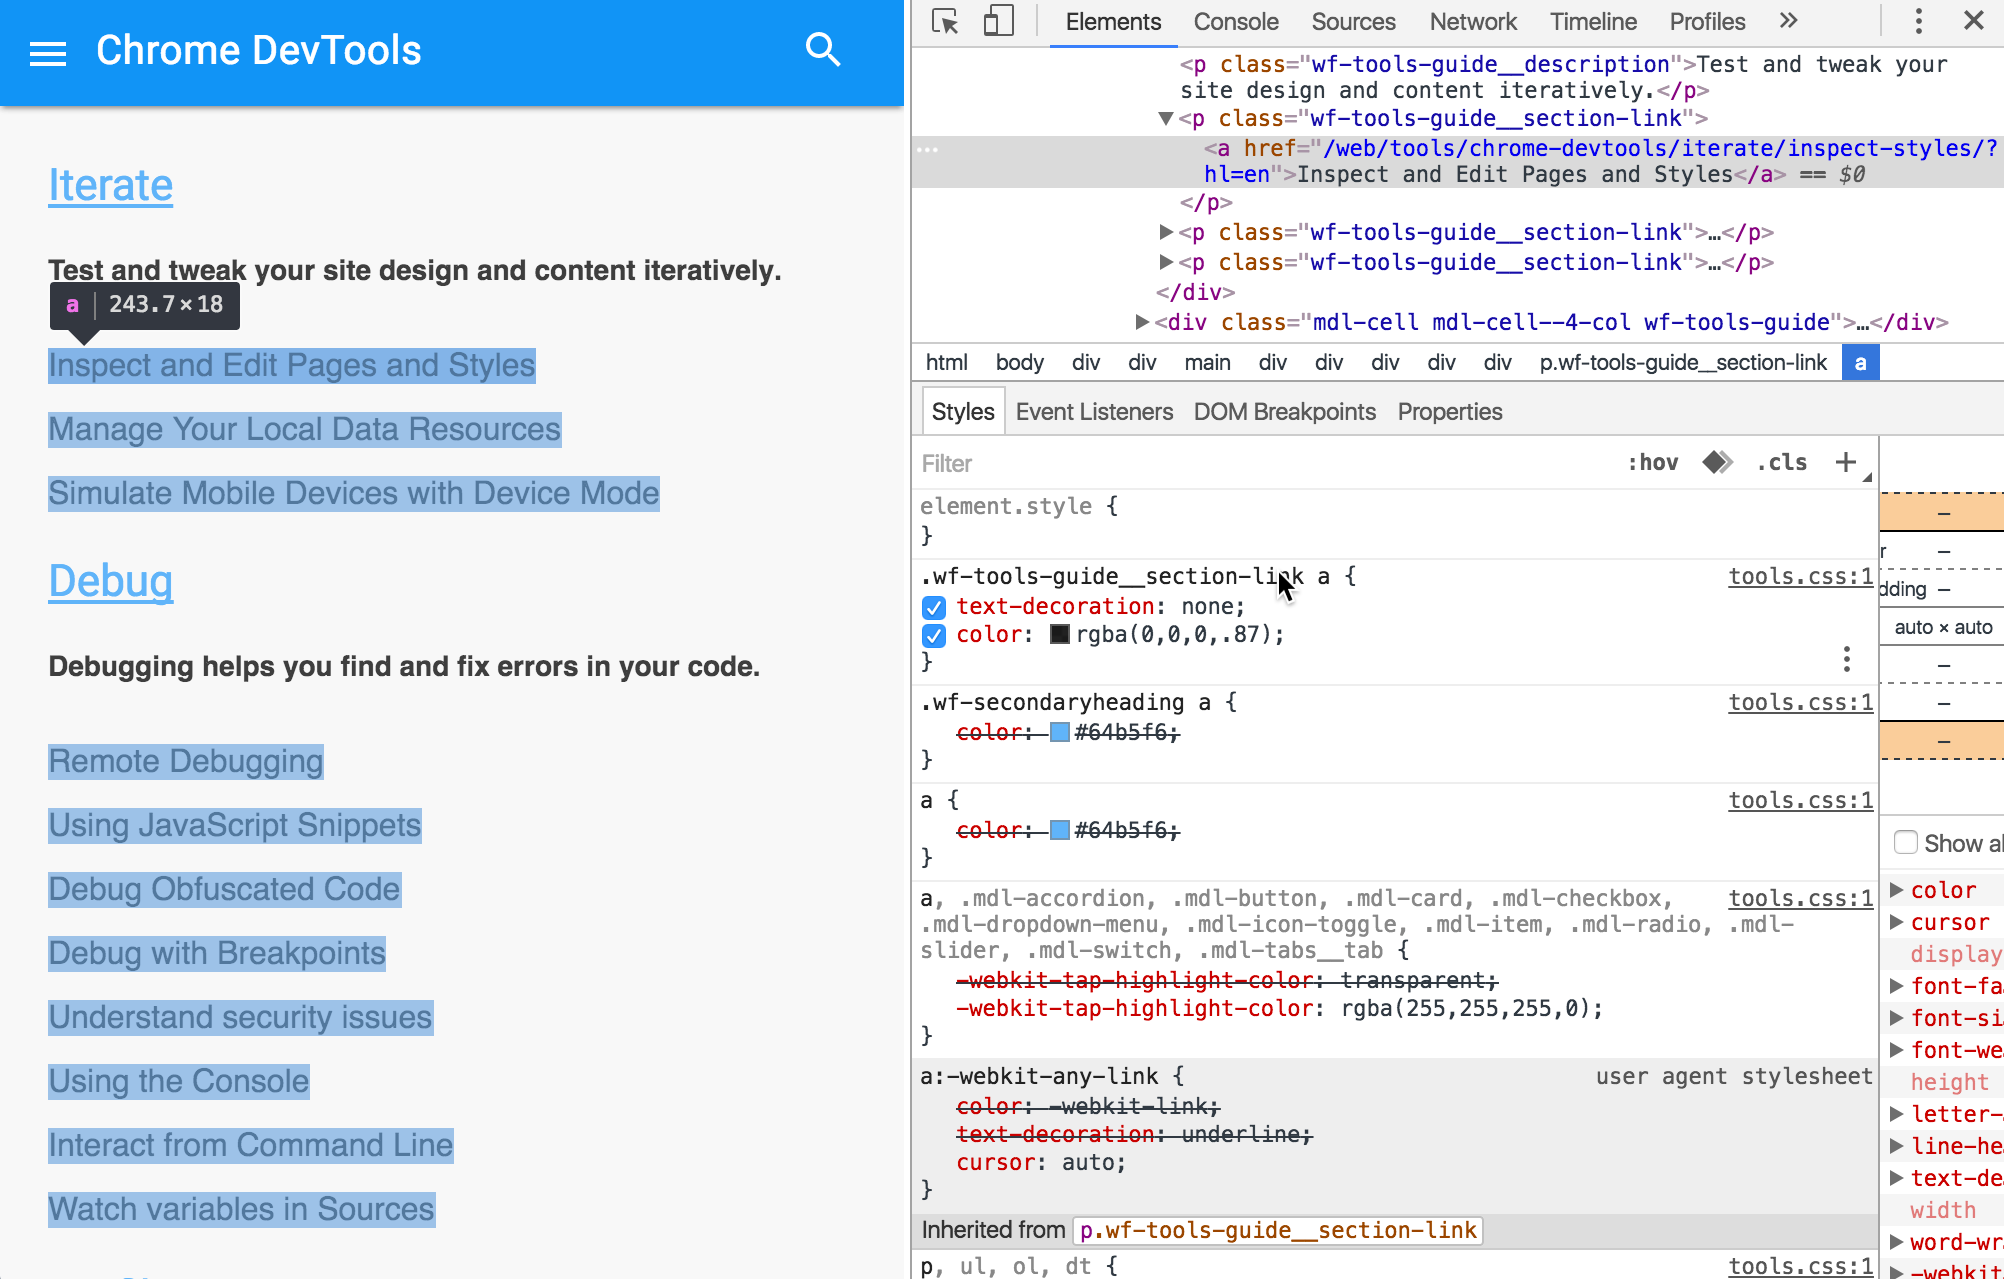
Task: Select the Styles pane tab
Action: point(963,412)
